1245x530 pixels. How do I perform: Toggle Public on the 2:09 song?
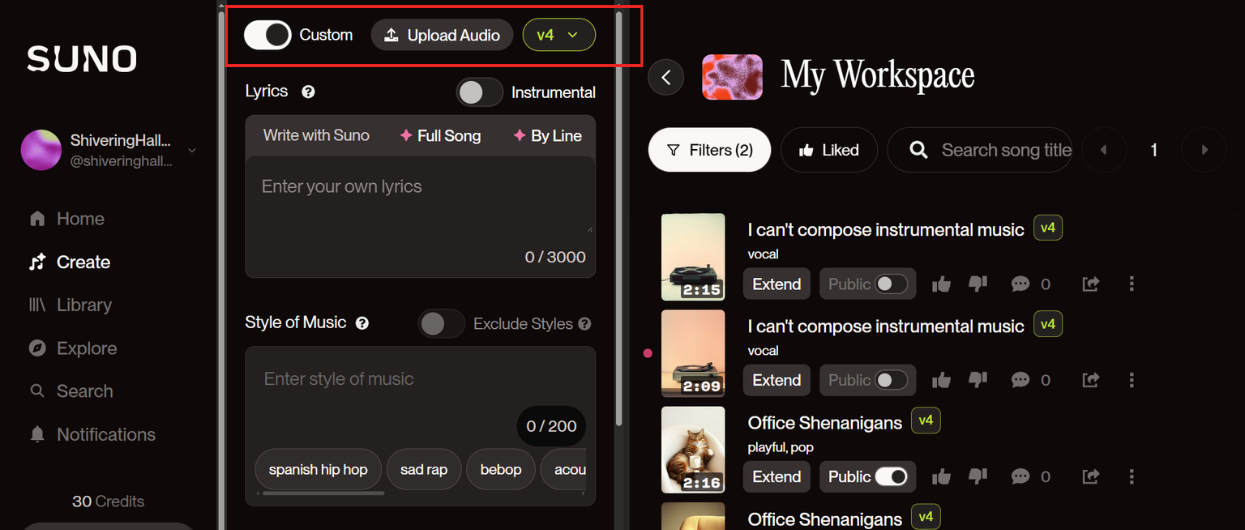891,380
